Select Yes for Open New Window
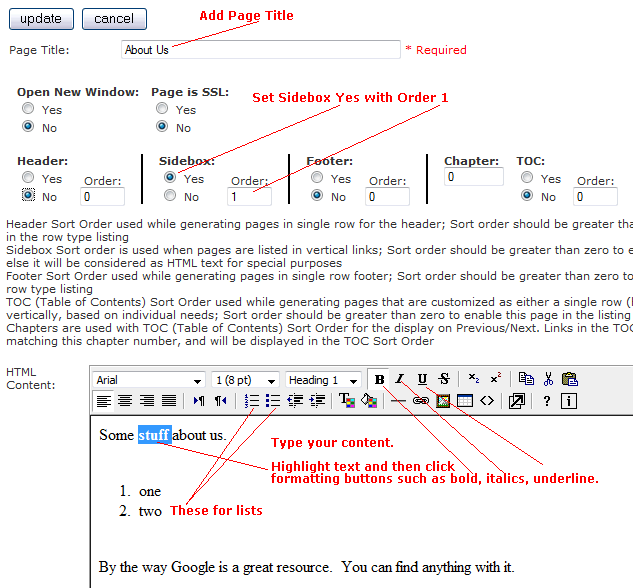The height and width of the screenshot is (588, 633). pyautogui.click(x=28, y=108)
